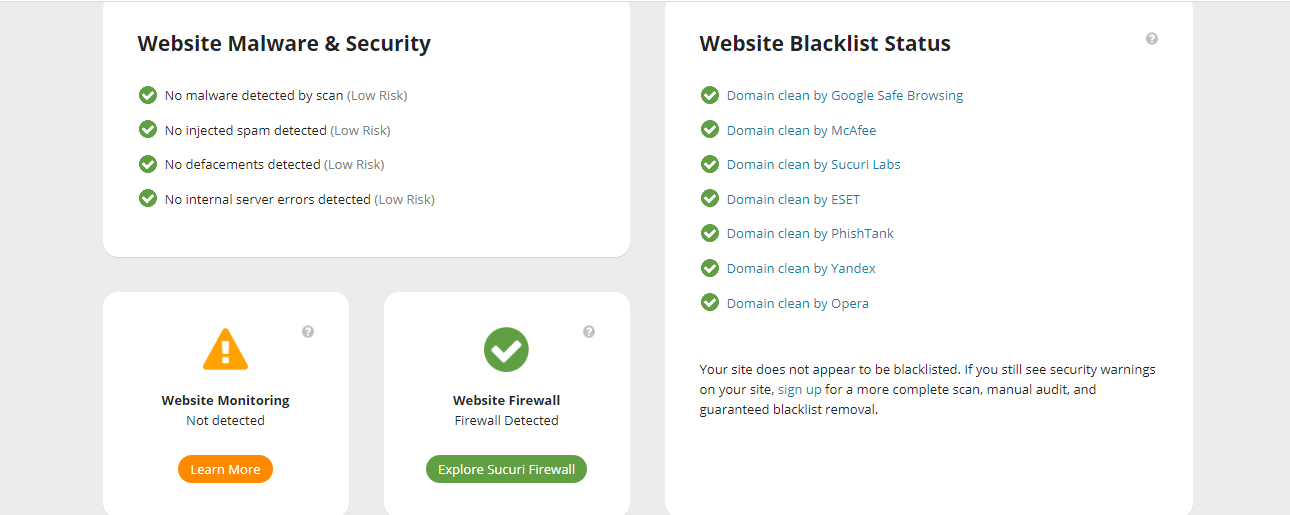
Task: Click the Website Malware & Security heading
Action: pyautogui.click(x=284, y=44)
